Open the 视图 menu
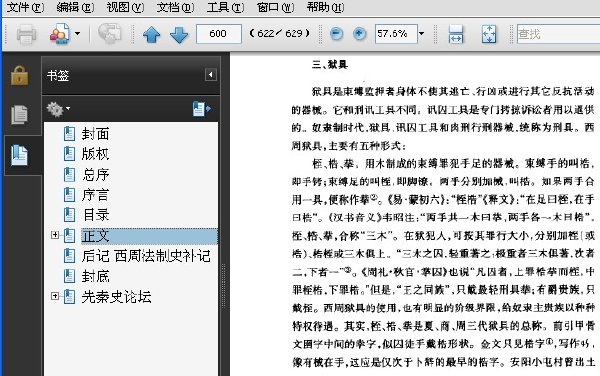The width and height of the screenshot is (600, 376). (x=125, y=7)
